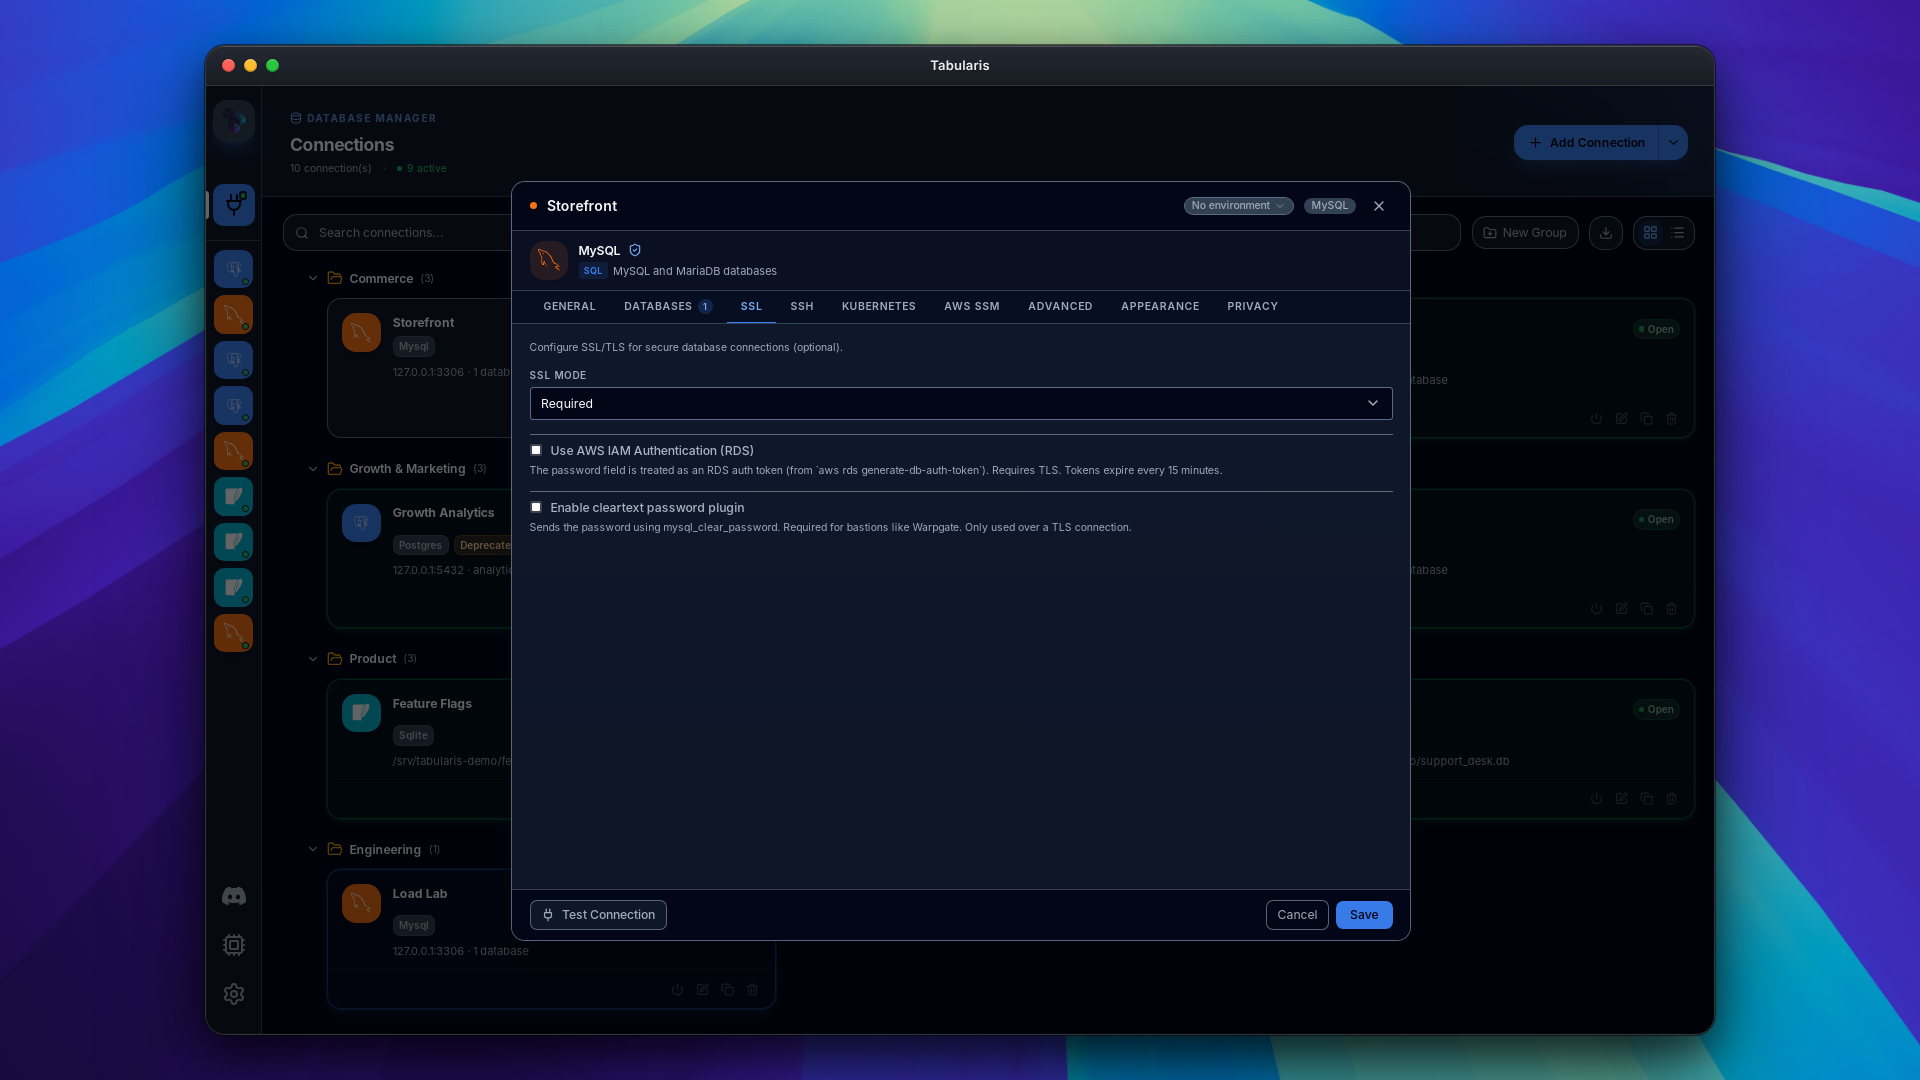Open the Discord icon in sidebar
The width and height of the screenshot is (1920, 1080).
pyautogui.click(x=234, y=896)
